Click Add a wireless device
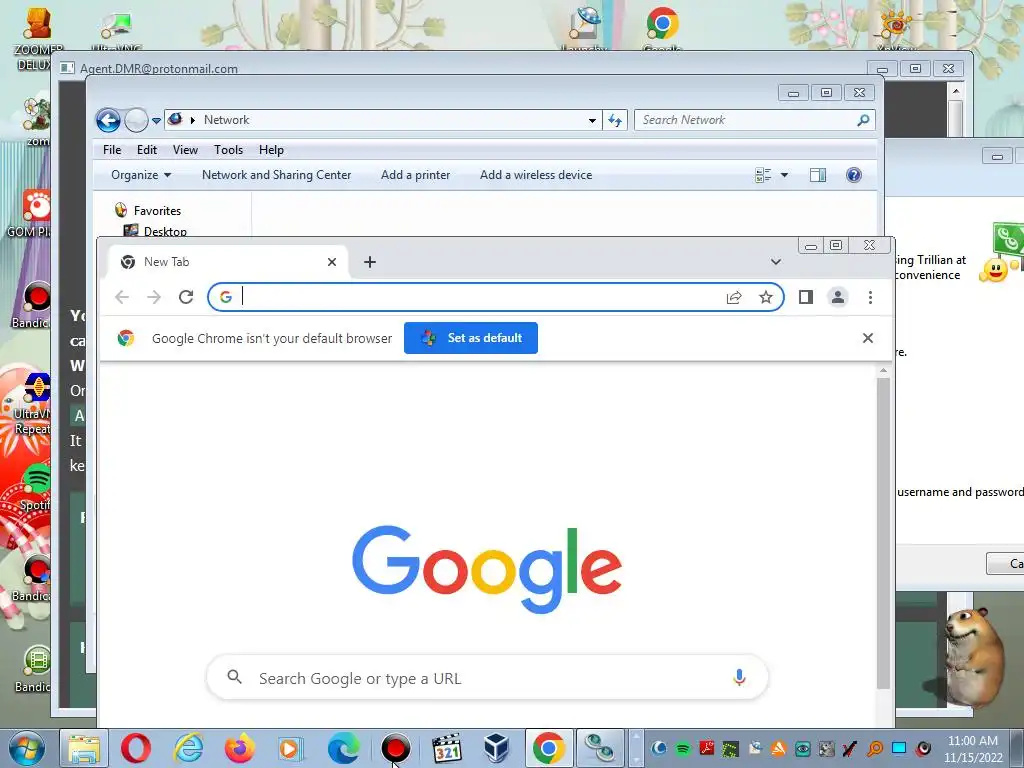Screen dimensions: 1024x768 pos(536,175)
